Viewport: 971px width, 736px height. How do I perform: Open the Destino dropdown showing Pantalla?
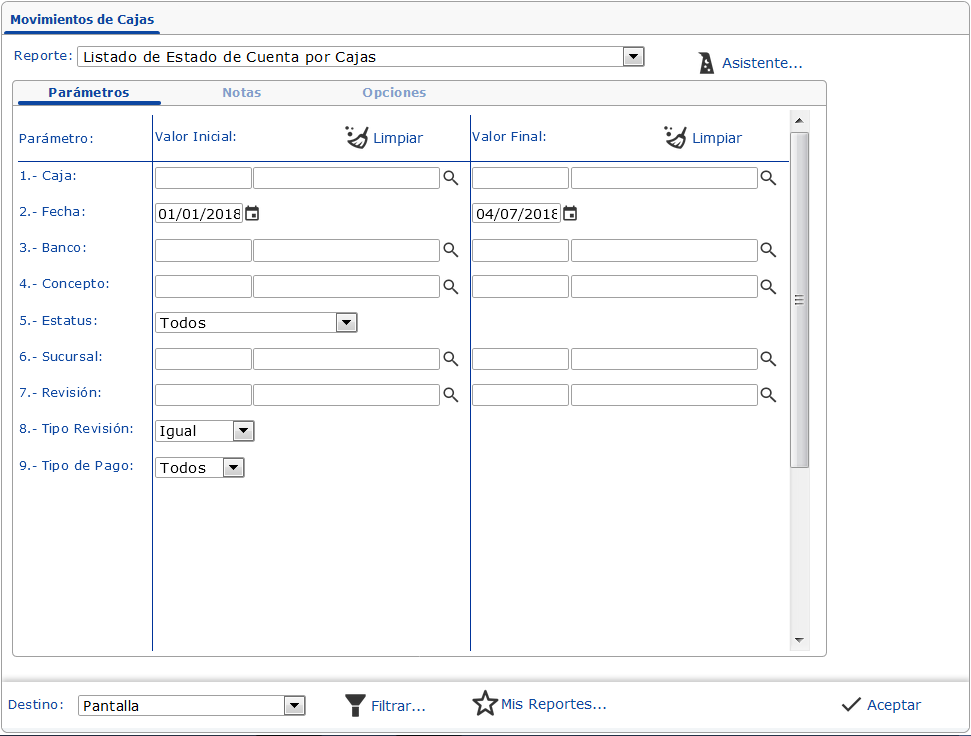pos(294,706)
